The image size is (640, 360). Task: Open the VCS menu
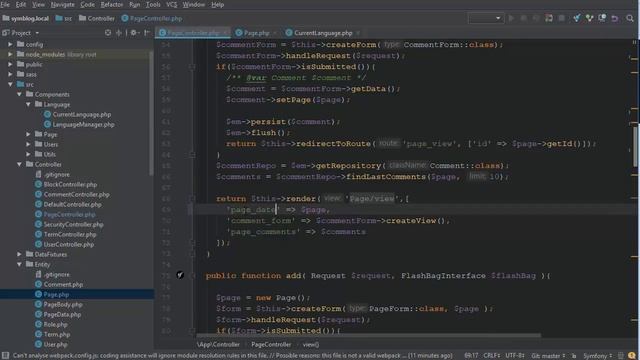click(171, 4)
